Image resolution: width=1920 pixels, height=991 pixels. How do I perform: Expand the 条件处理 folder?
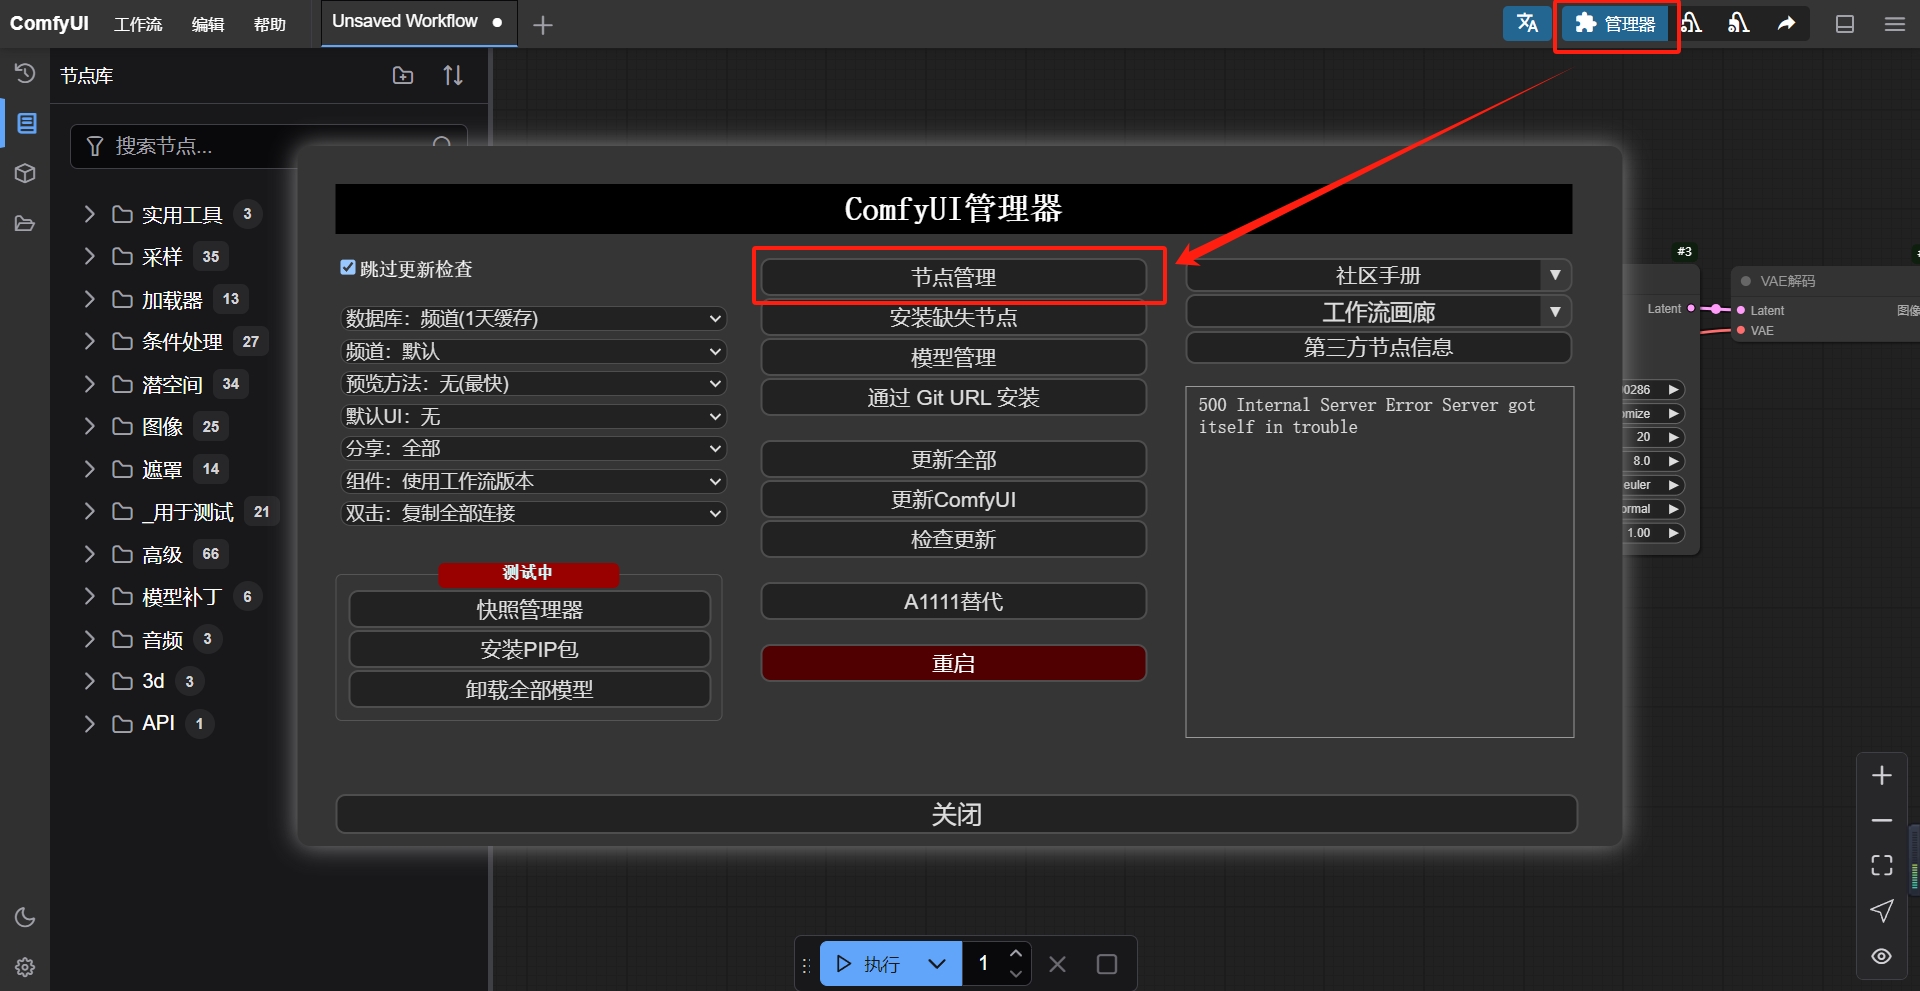pos(89,341)
